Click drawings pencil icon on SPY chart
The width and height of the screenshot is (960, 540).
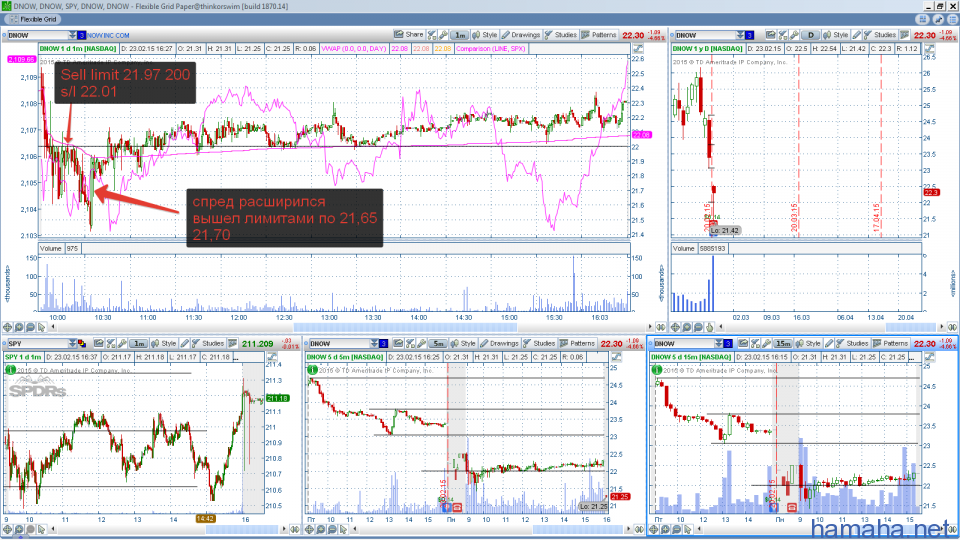tap(184, 343)
